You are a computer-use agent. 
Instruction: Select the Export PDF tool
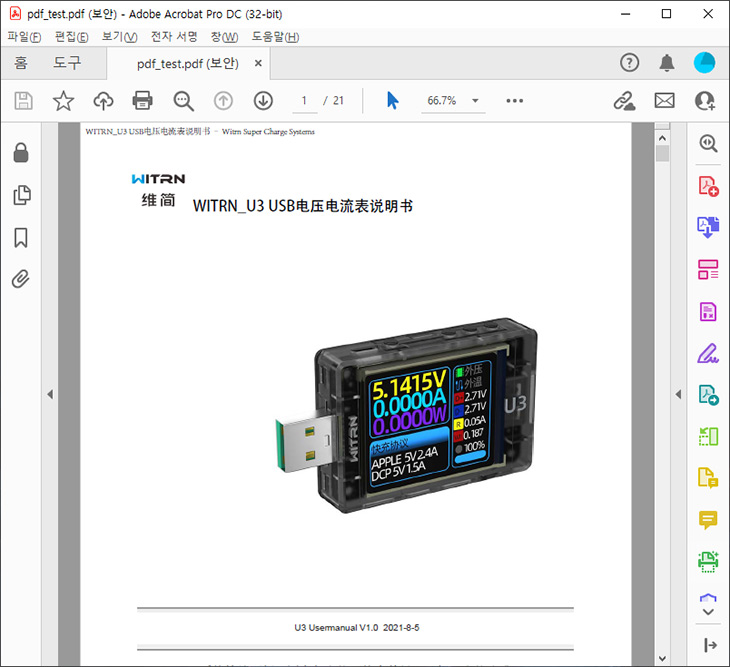pyautogui.click(x=708, y=395)
